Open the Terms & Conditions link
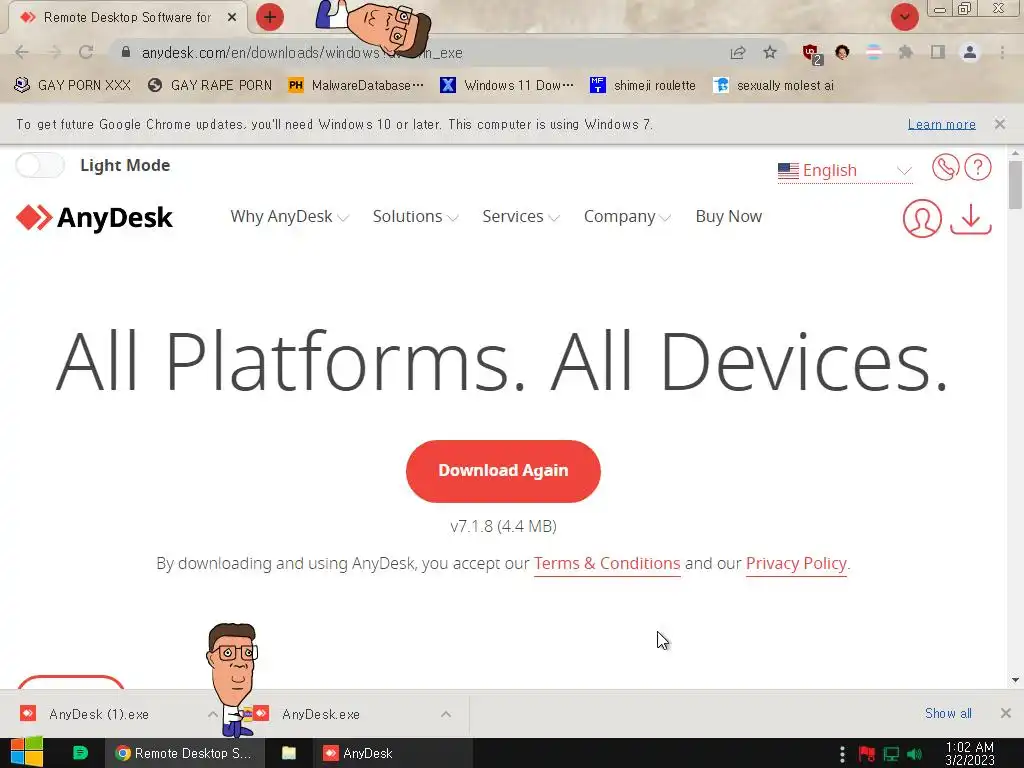 coord(607,564)
